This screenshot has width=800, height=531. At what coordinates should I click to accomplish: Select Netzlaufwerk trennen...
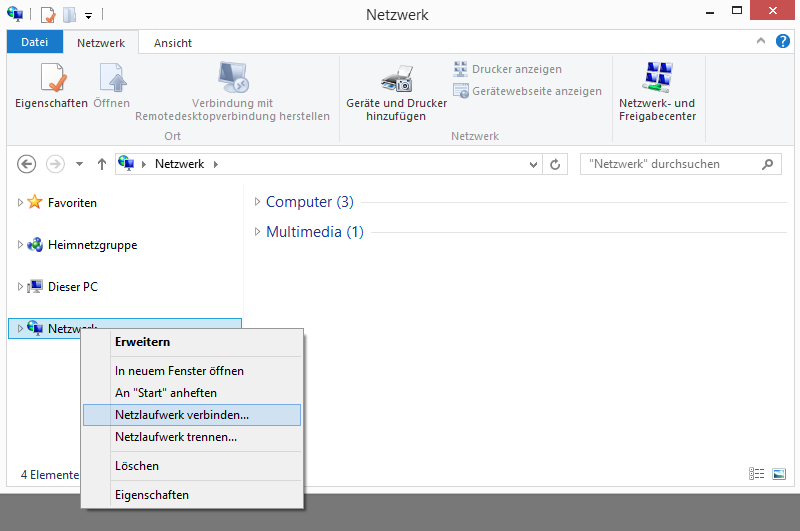[x=192, y=437]
